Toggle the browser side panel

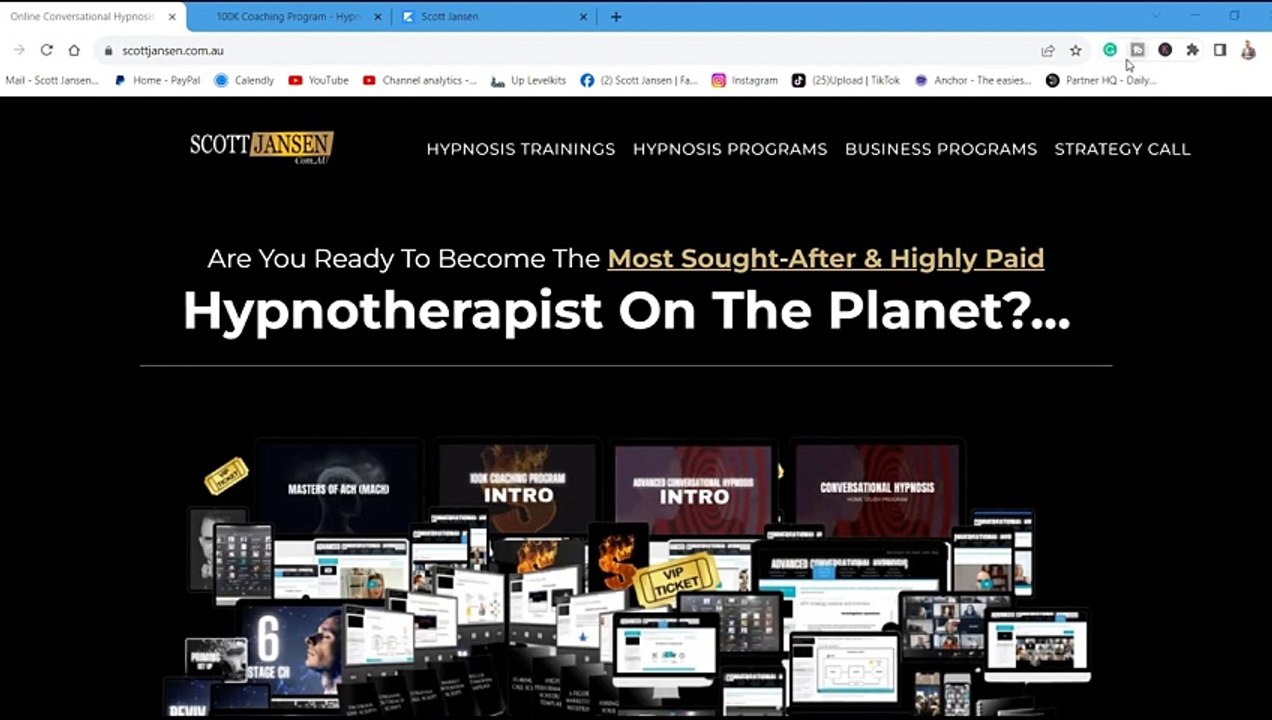click(x=1220, y=50)
